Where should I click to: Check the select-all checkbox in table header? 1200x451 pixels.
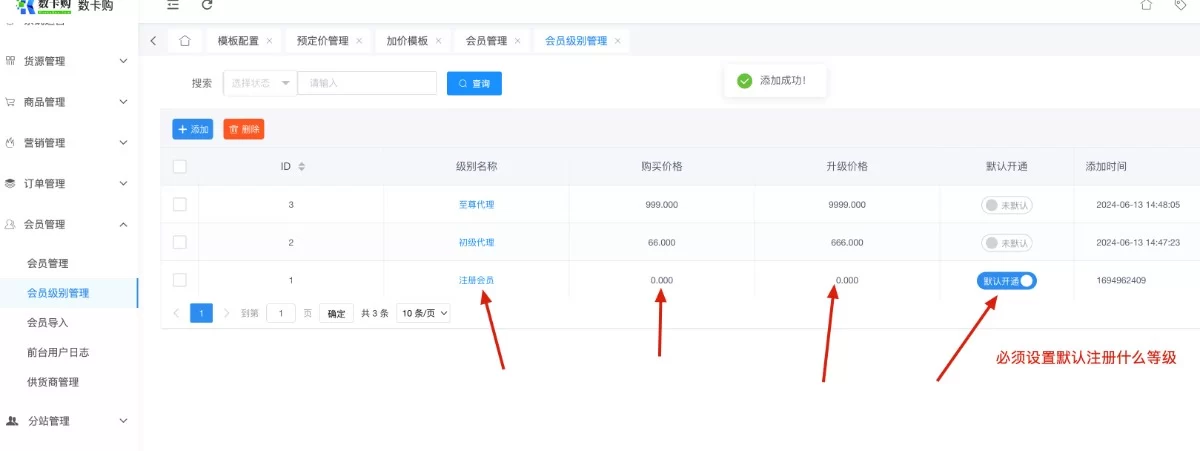click(180, 167)
